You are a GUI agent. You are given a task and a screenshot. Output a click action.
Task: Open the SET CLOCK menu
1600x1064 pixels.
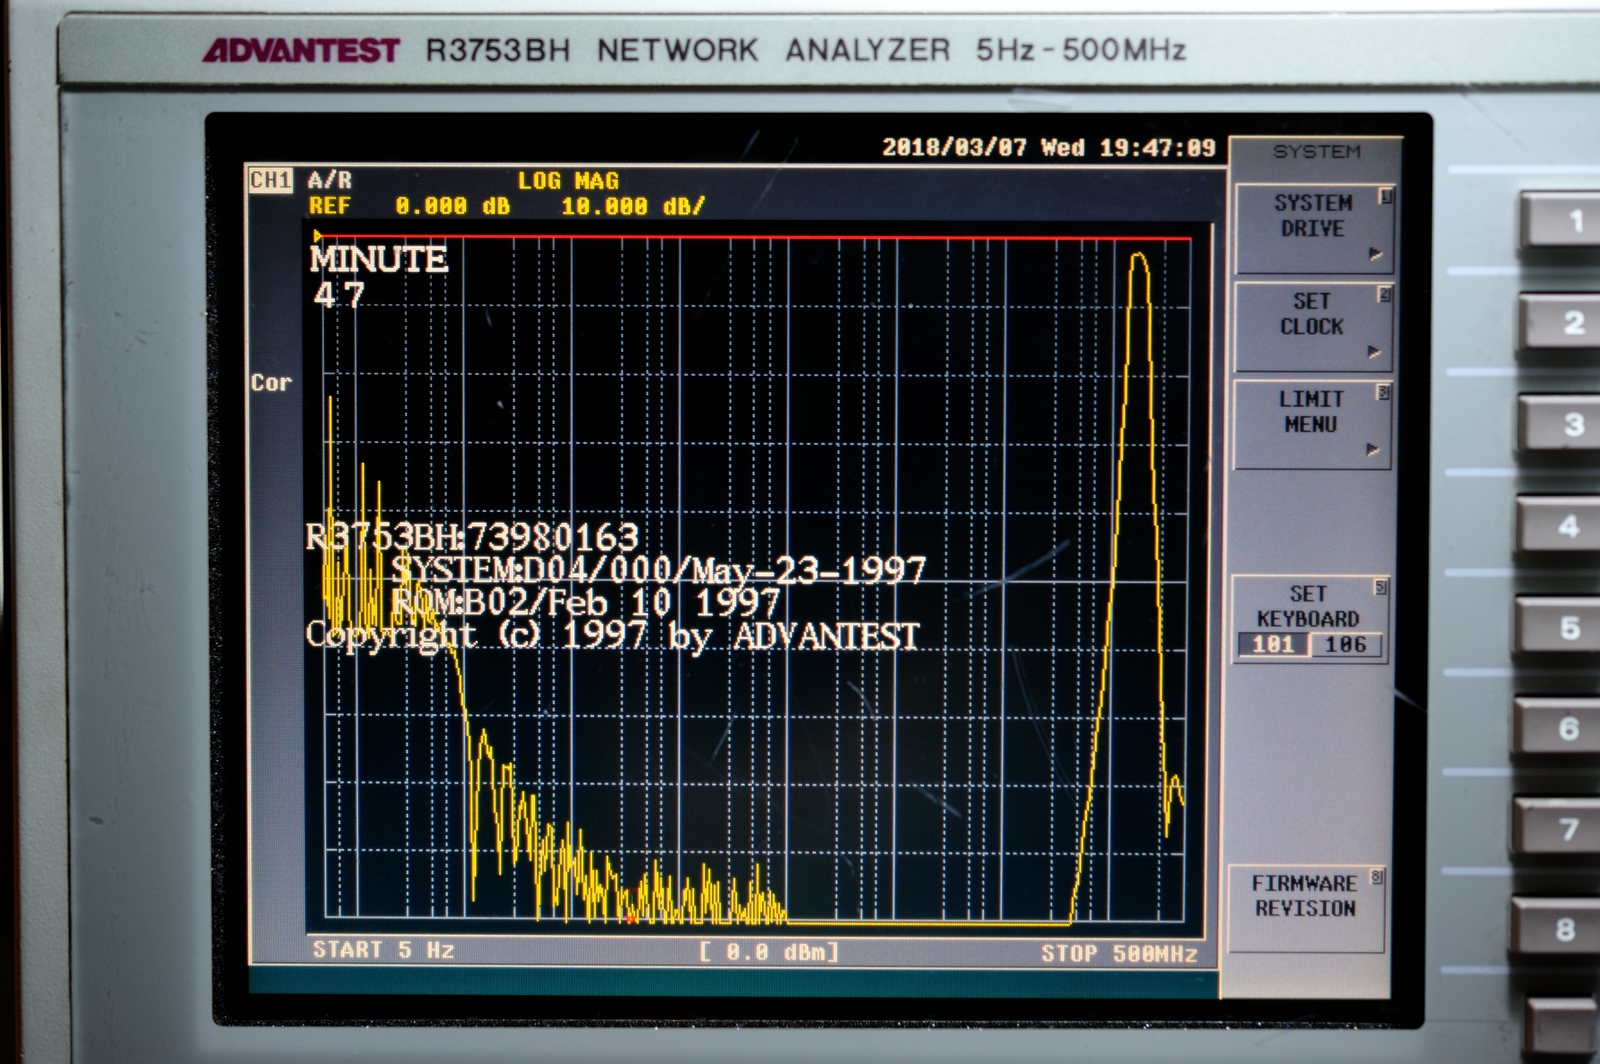click(1311, 315)
